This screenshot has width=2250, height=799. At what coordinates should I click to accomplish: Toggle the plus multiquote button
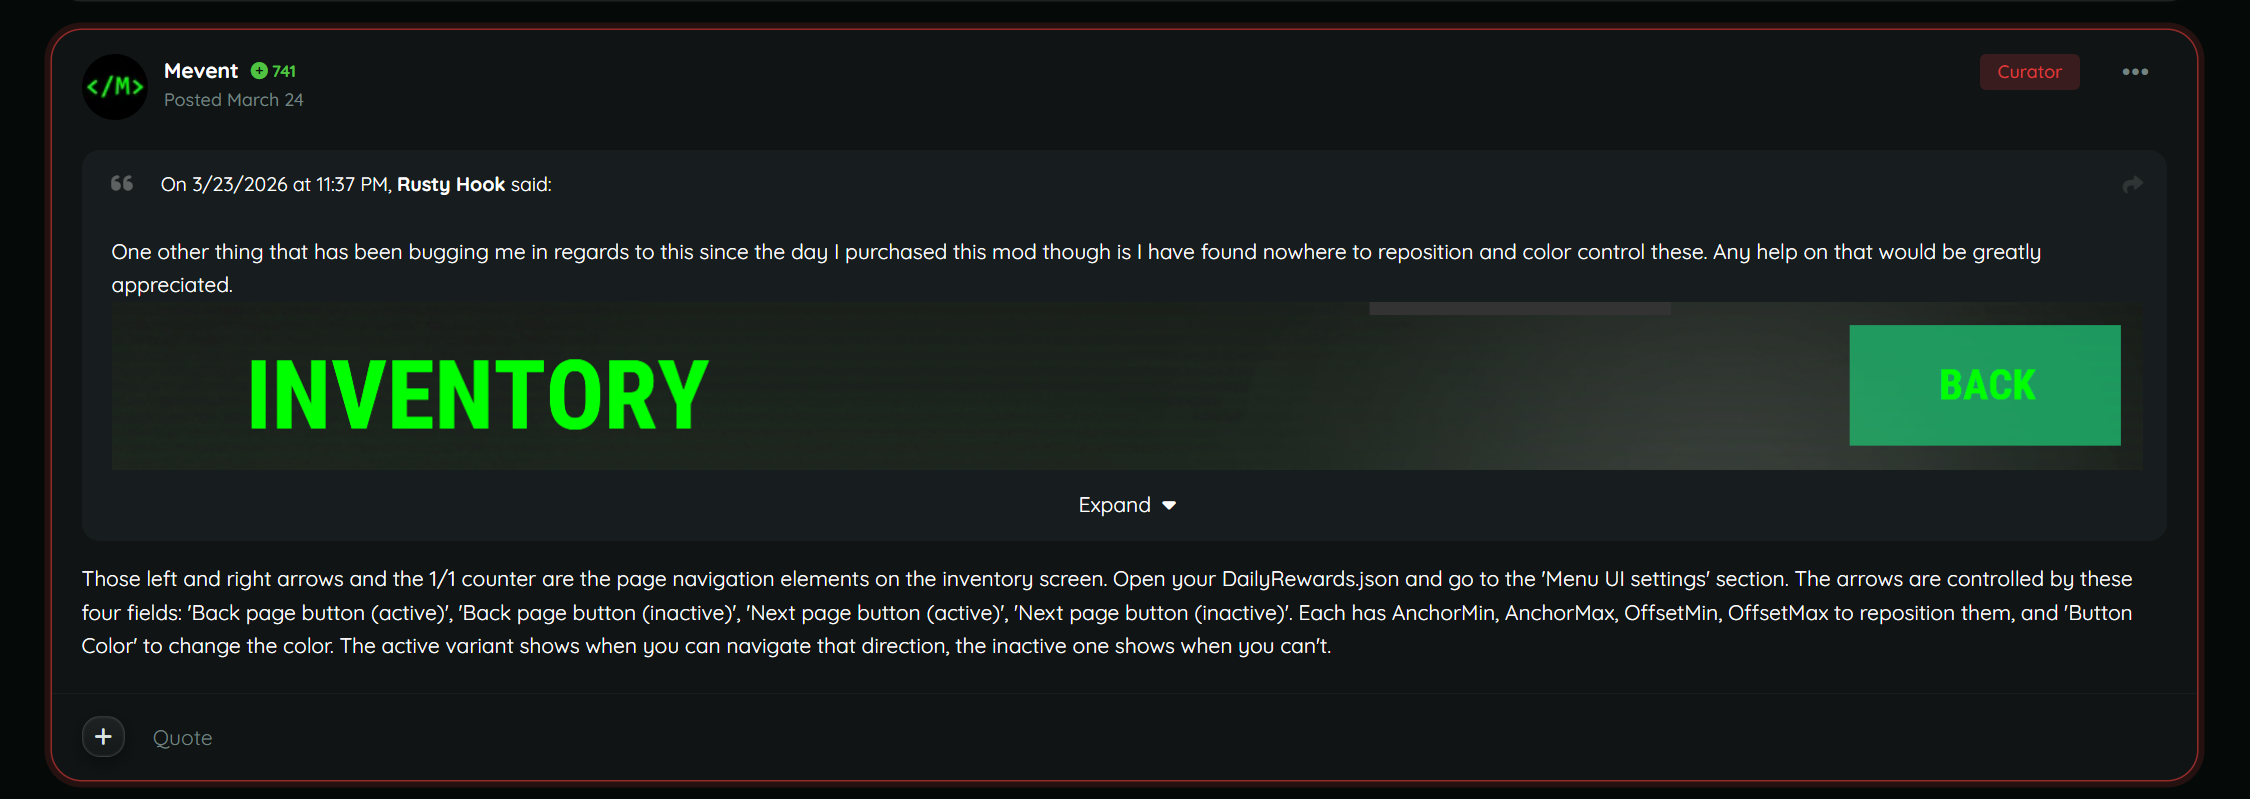click(x=103, y=737)
